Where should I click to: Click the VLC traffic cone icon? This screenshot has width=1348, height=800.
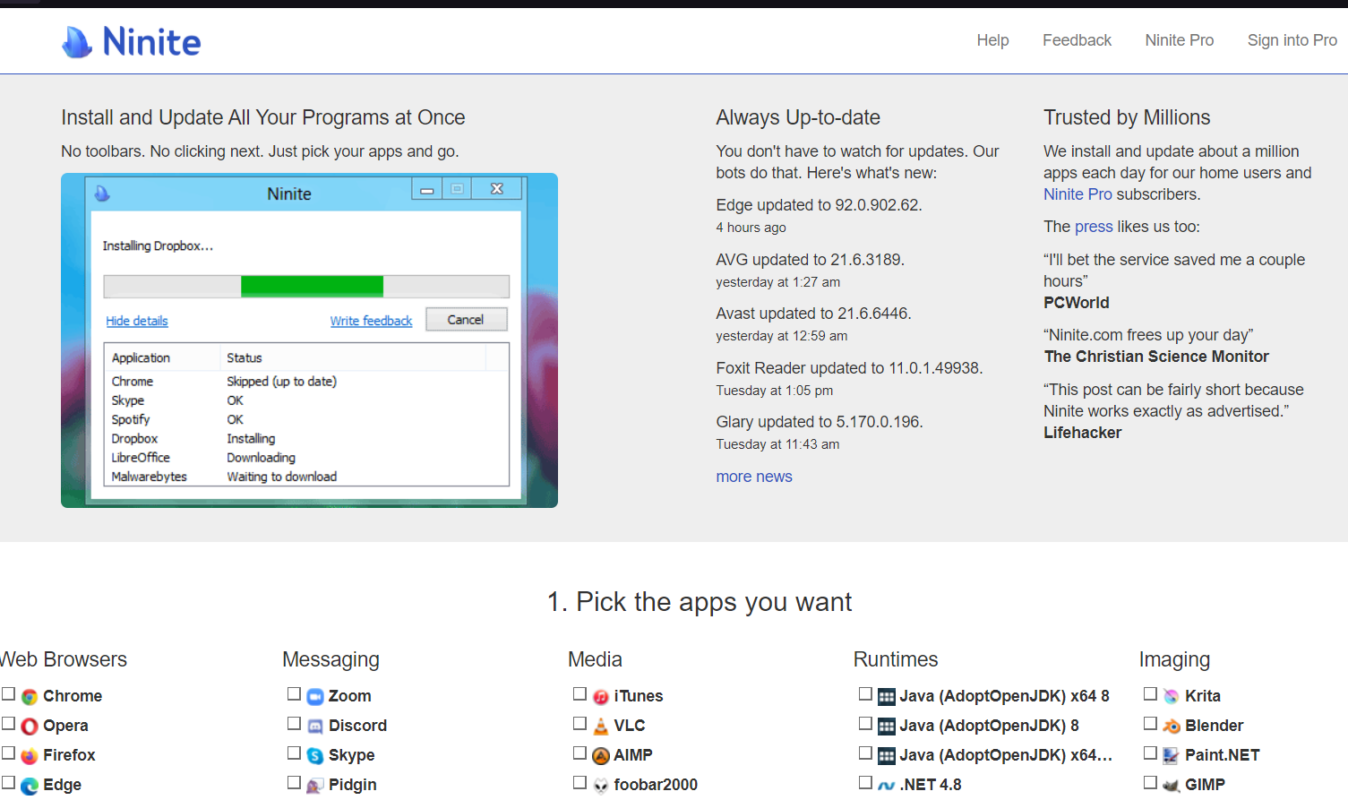[x=601, y=726]
